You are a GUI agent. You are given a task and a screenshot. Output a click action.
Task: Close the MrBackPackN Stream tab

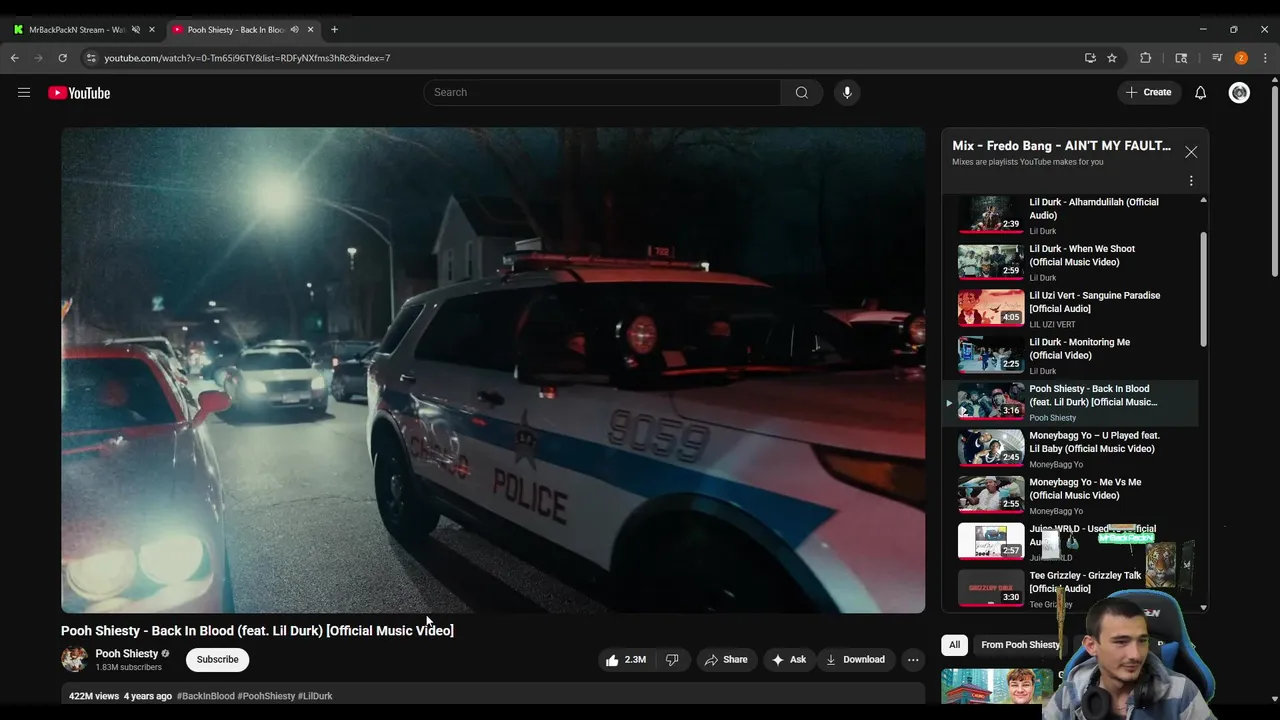152,30
